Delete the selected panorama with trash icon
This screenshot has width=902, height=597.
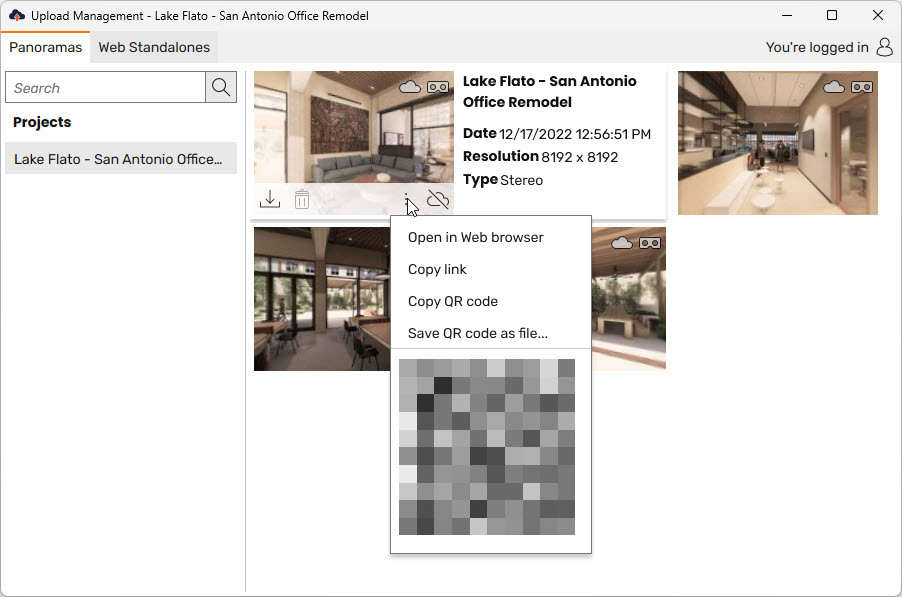[302, 199]
